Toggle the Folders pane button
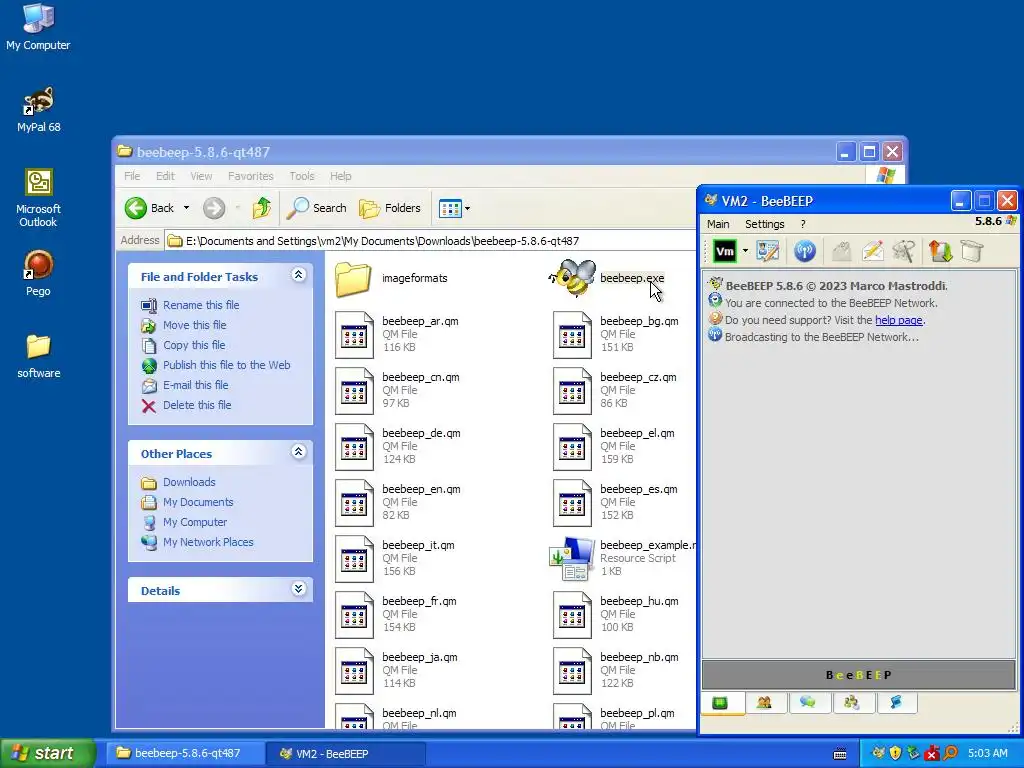Viewport: 1024px width, 768px height. [390, 208]
